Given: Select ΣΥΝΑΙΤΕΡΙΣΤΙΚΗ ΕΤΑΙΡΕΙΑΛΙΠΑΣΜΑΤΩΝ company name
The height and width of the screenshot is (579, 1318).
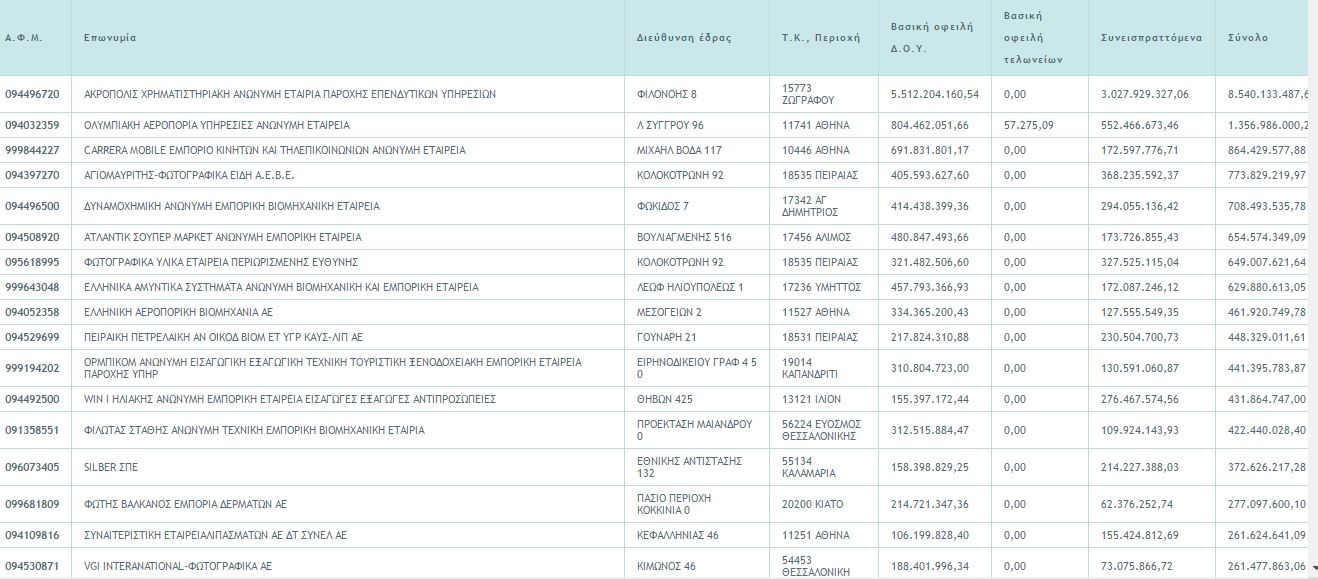Looking at the screenshot, I should coord(215,535).
